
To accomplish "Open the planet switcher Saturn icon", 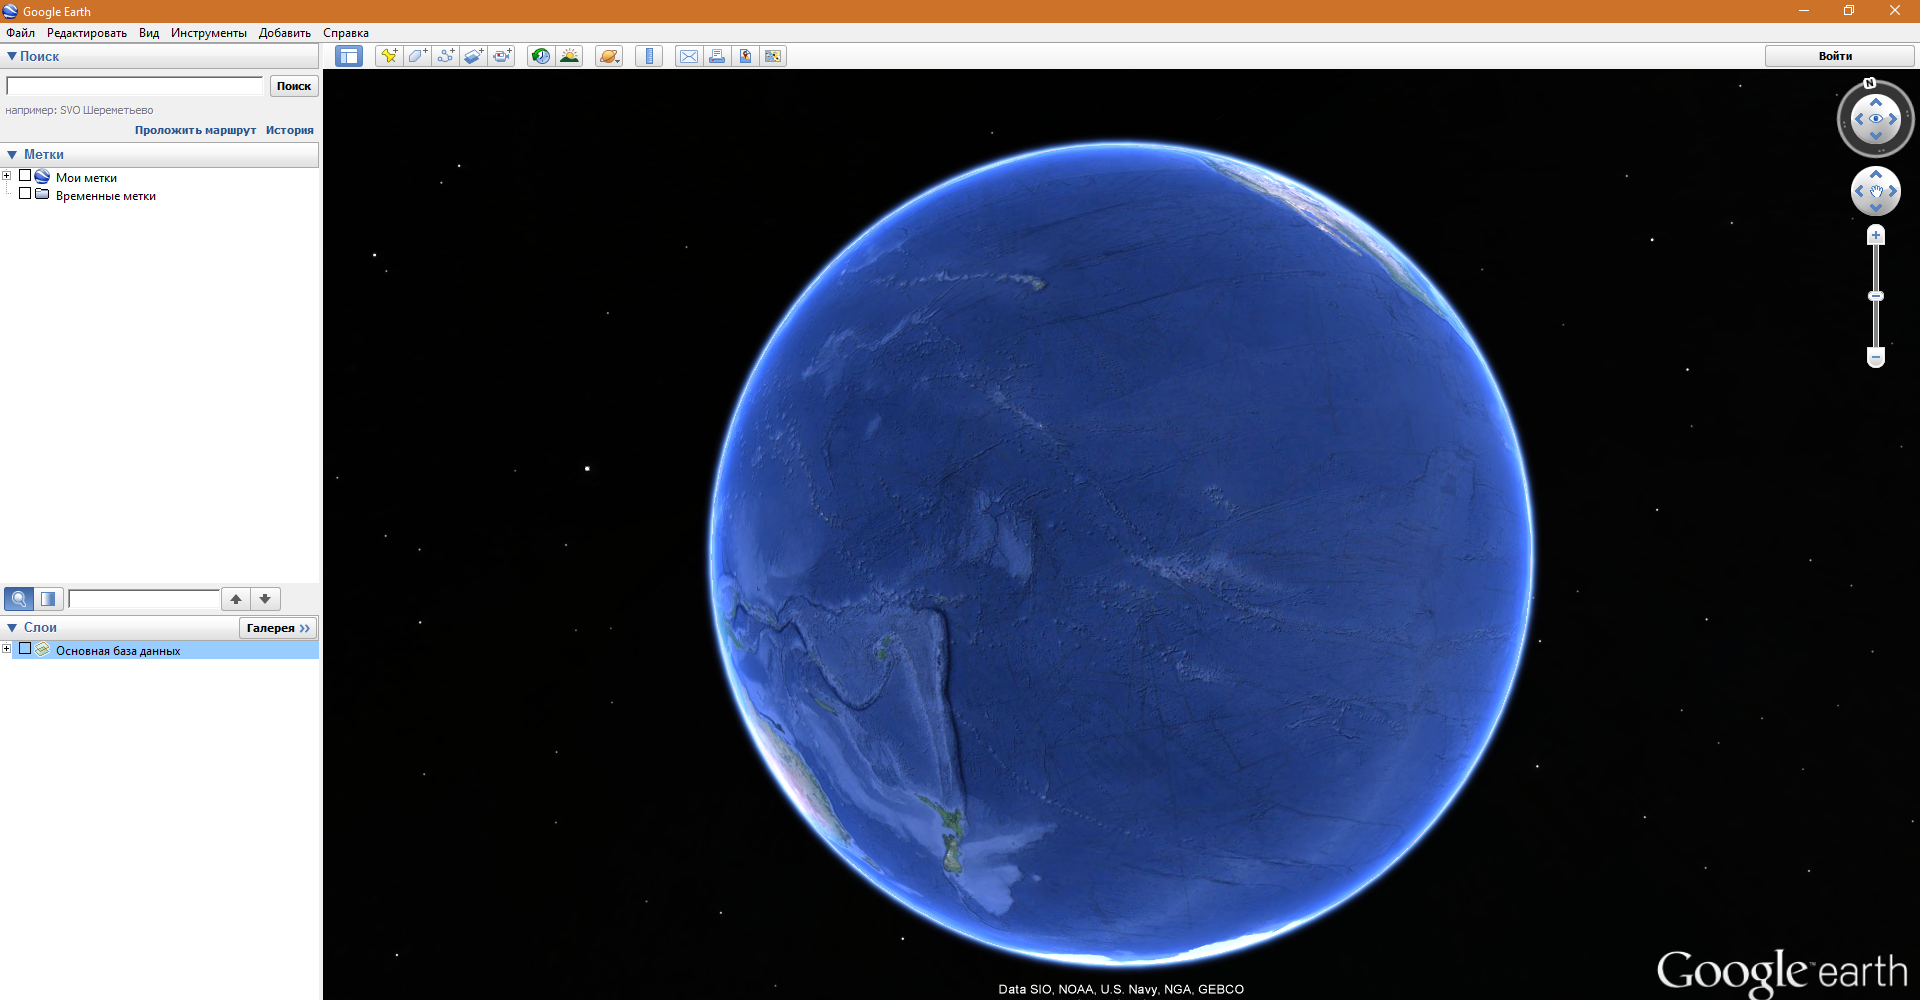I will (x=609, y=56).
